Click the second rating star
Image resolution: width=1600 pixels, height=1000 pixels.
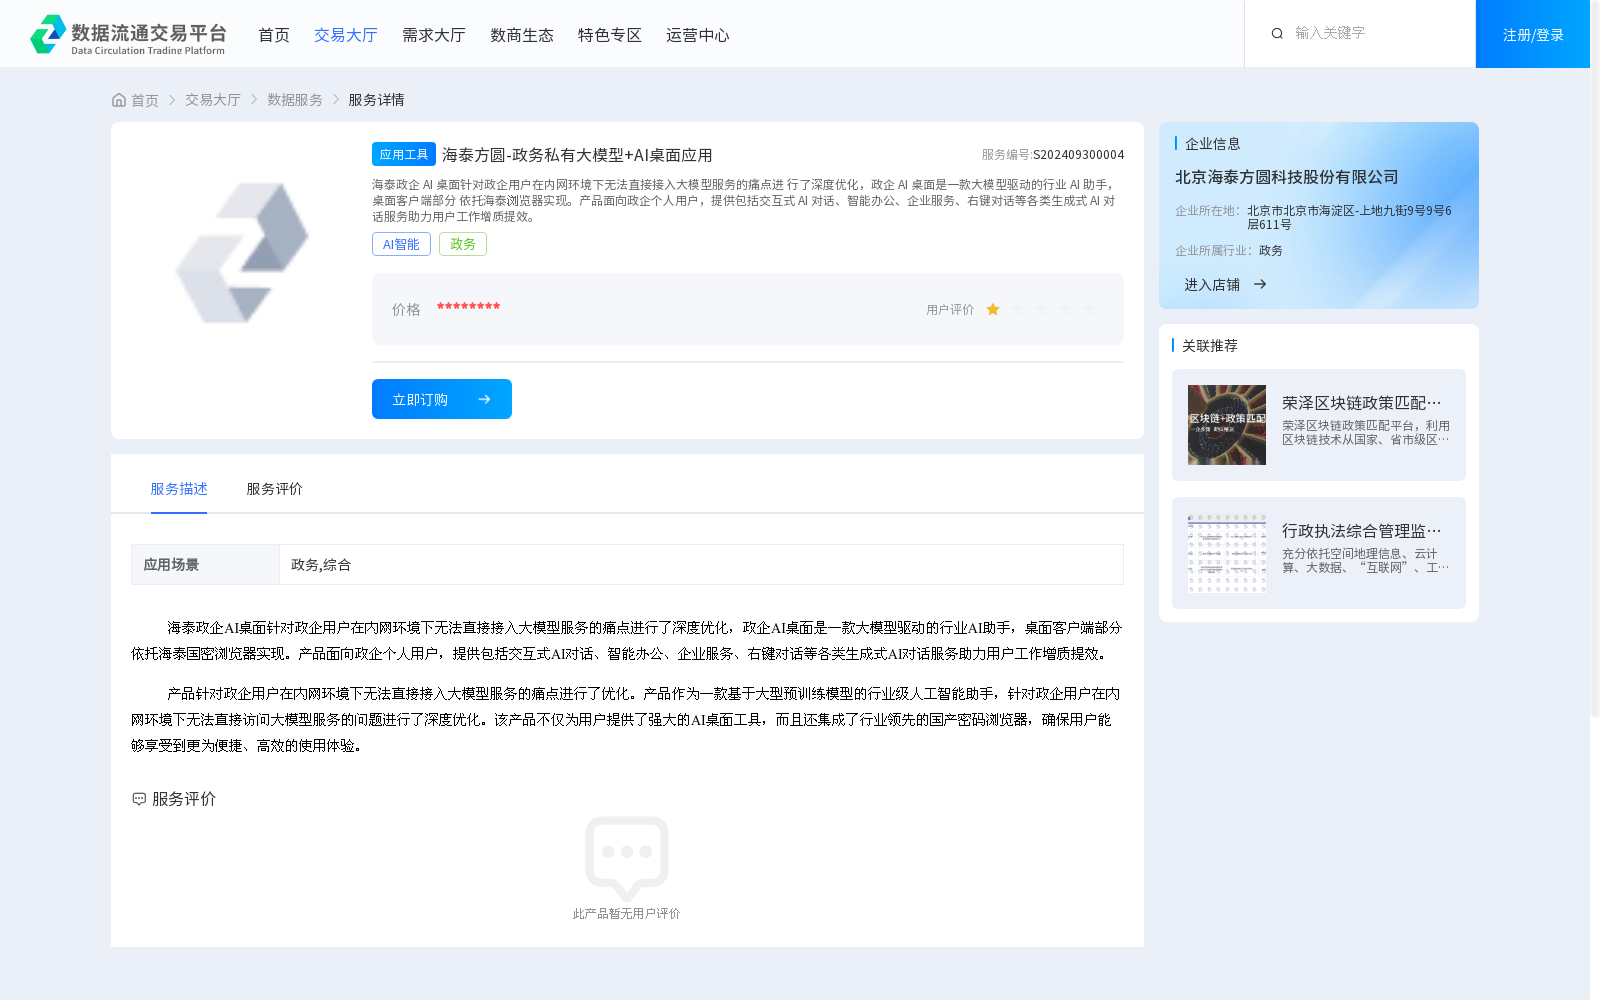pos(1017,309)
